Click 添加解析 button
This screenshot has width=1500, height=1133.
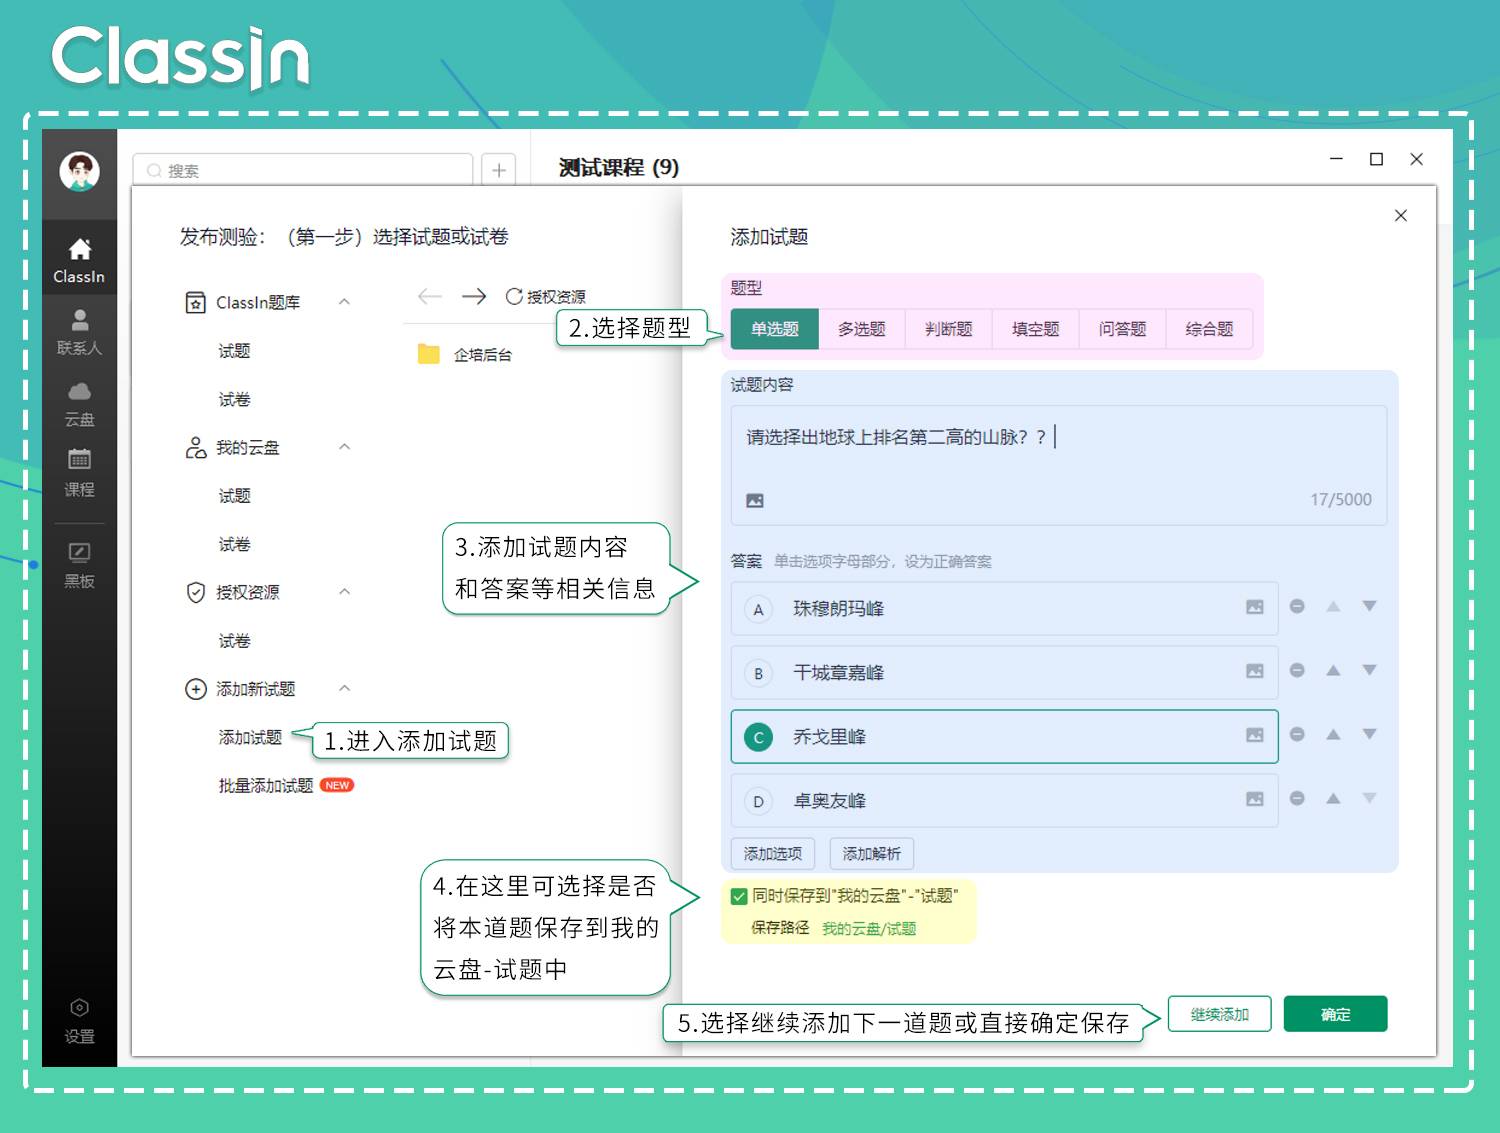[872, 853]
